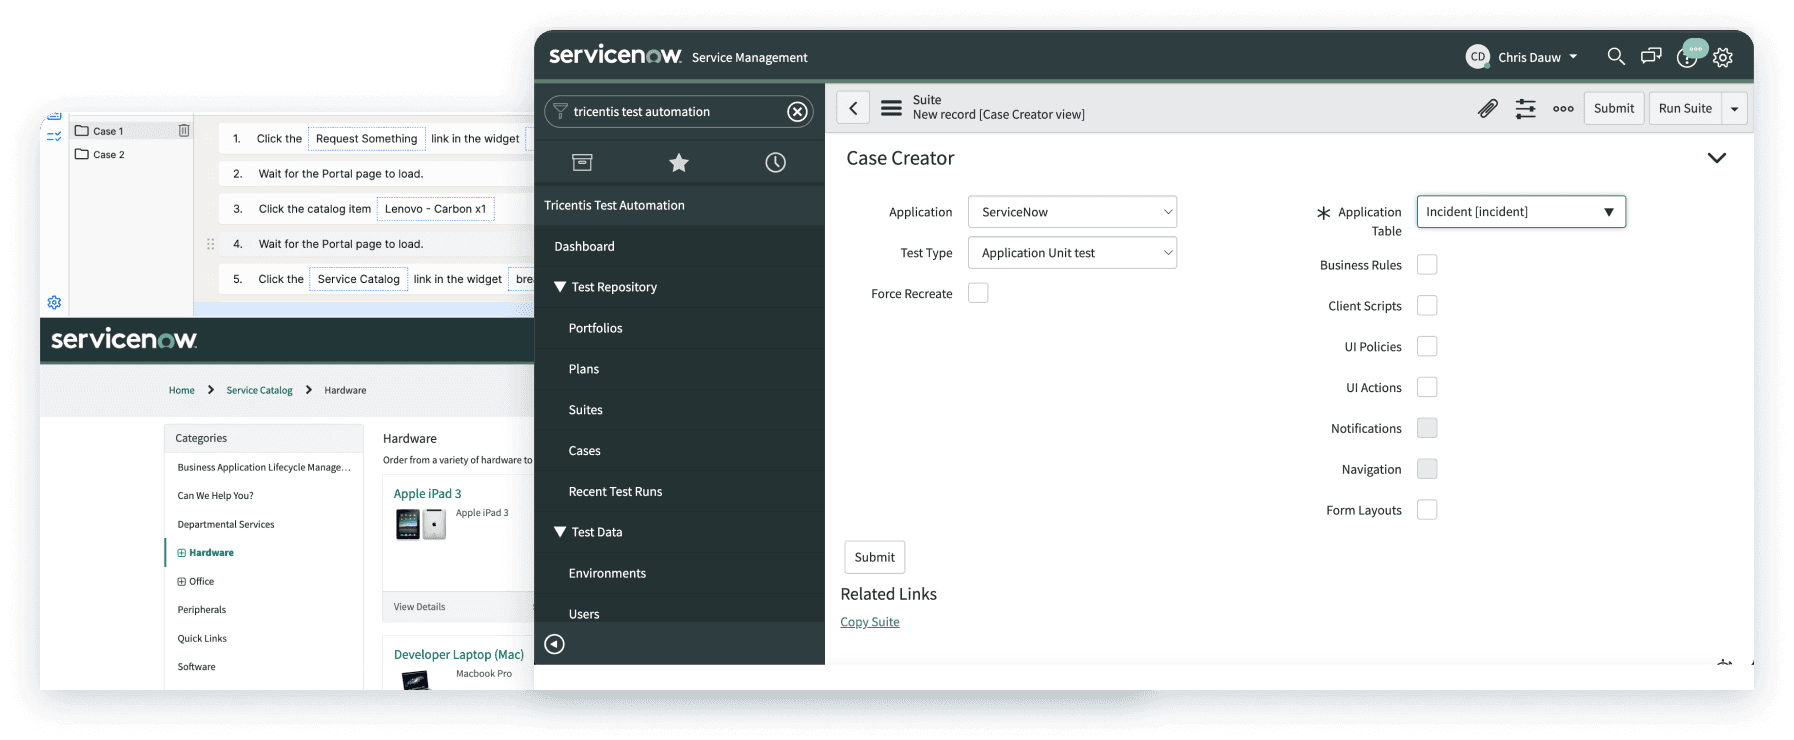Screen dimensions: 1794x740
Task: Open the Application Table dropdown
Action: [x=1521, y=212]
